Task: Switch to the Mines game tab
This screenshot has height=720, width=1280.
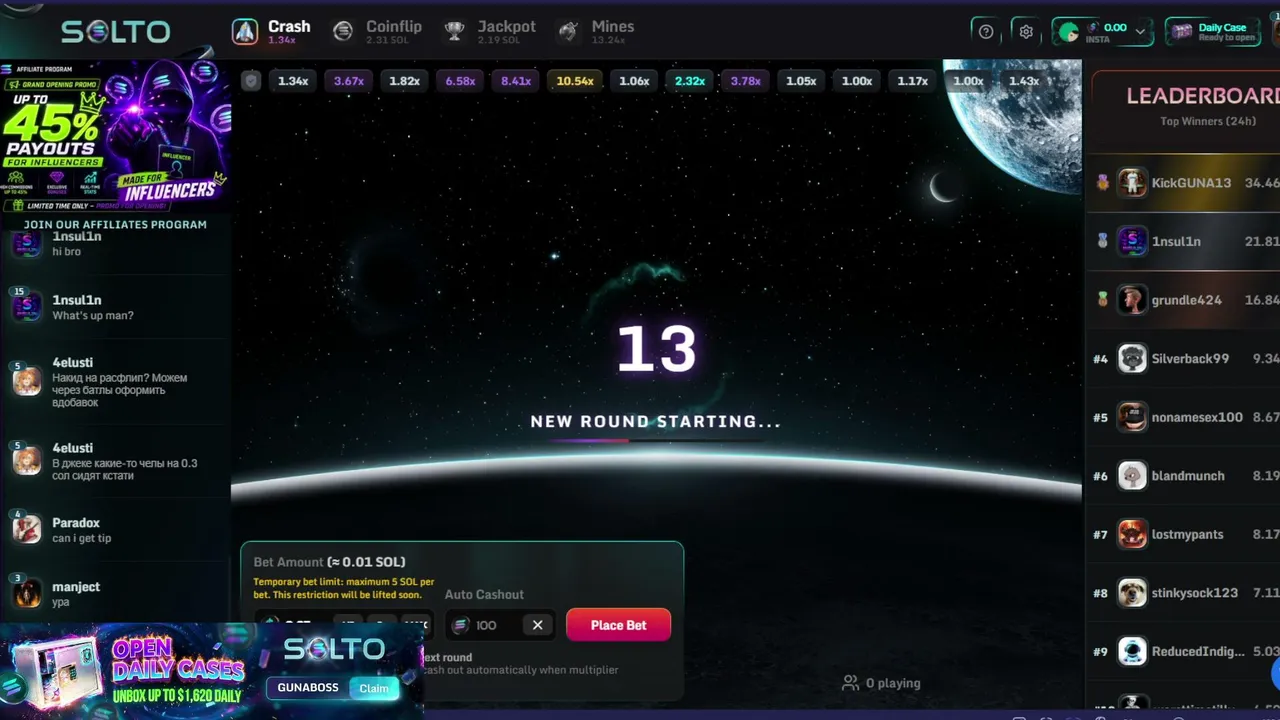Action: (596, 32)
